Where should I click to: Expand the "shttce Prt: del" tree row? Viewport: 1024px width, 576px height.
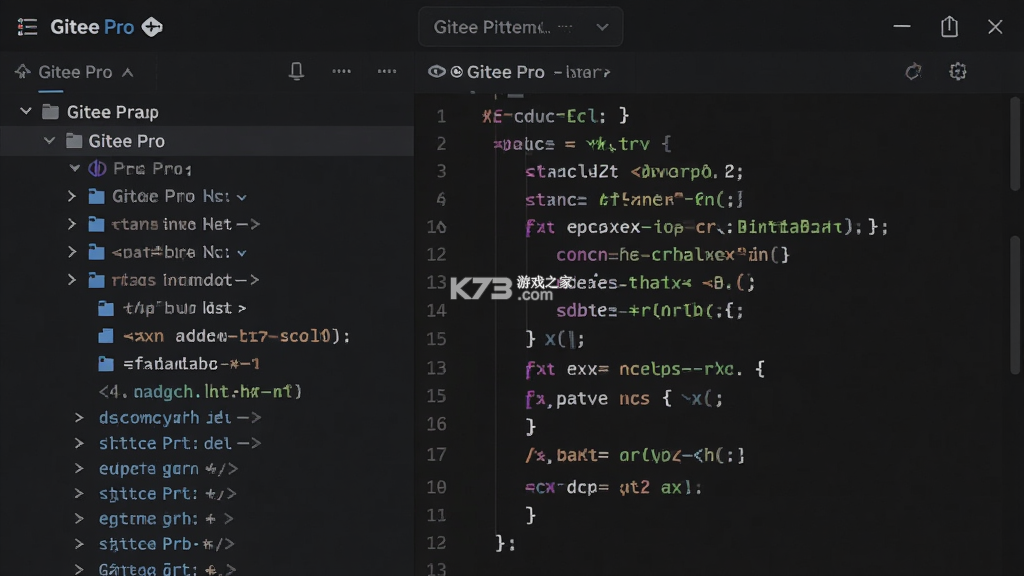pos(79,443)
